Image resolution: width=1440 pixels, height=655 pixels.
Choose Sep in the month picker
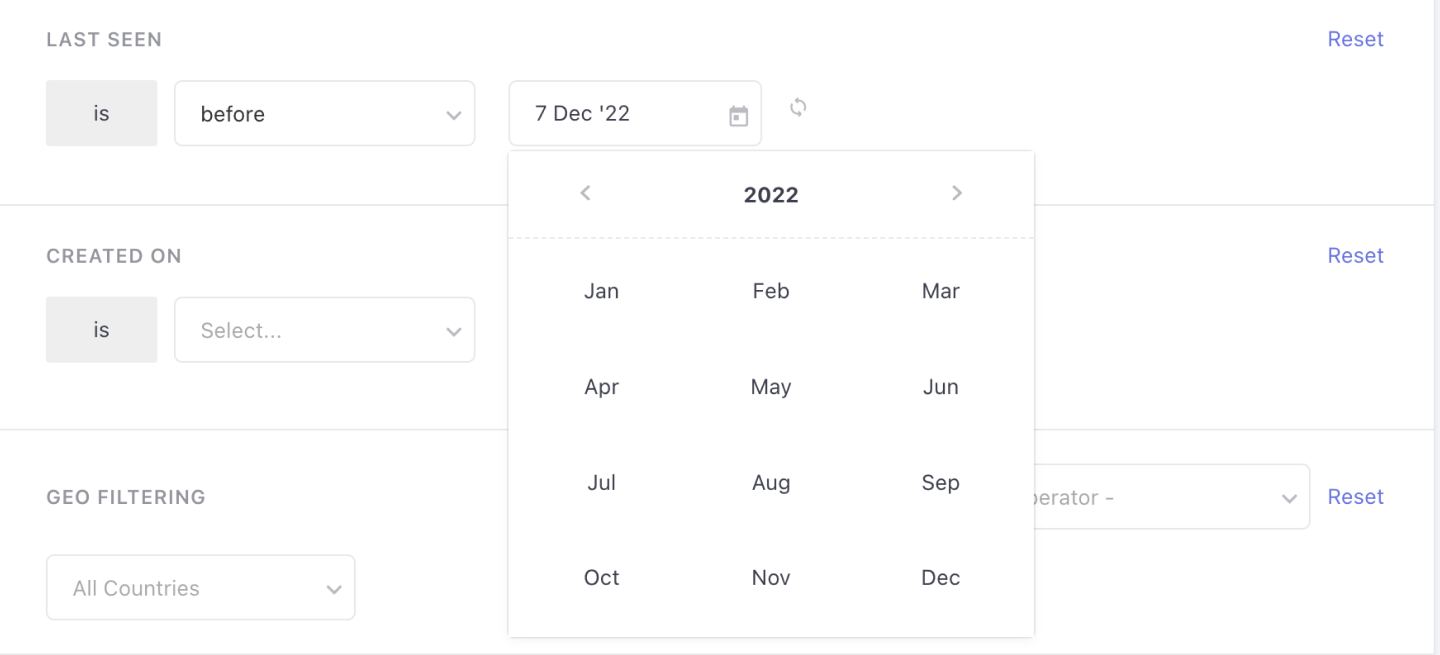(940, 482)
